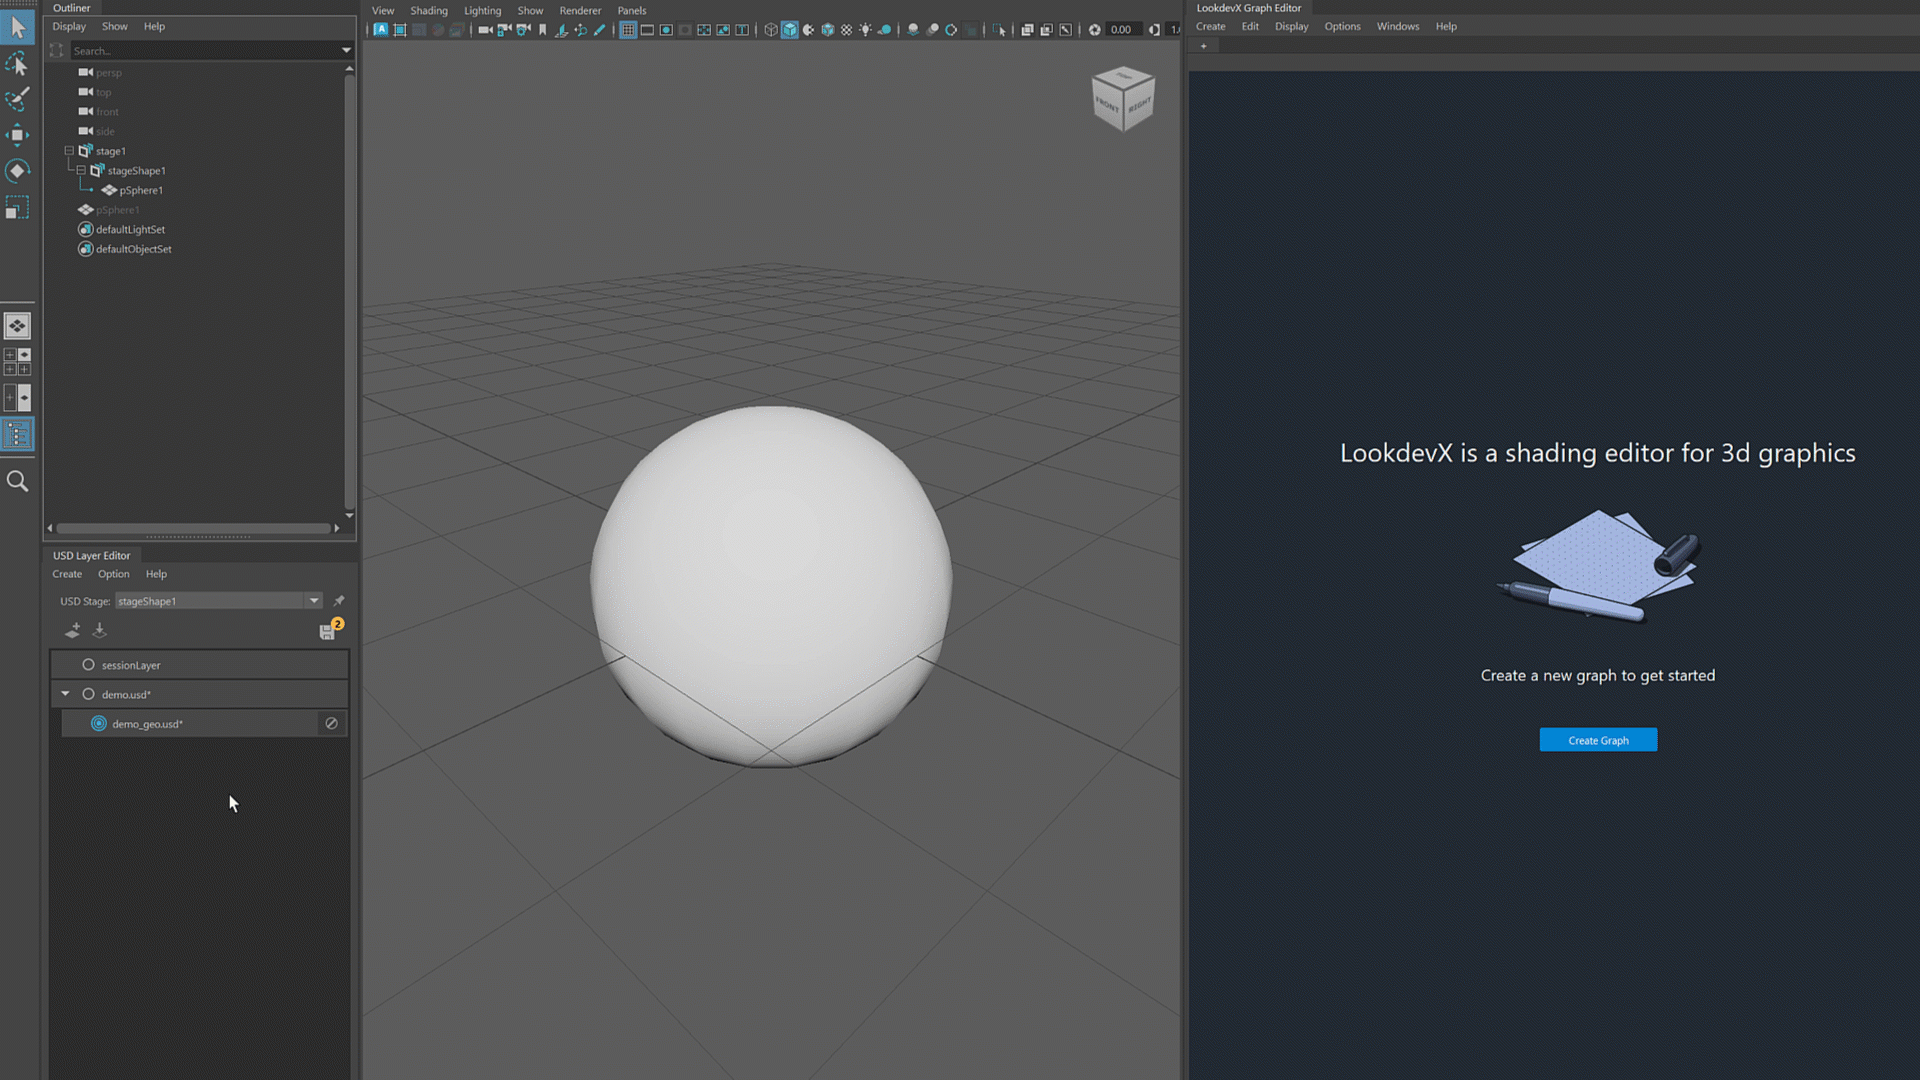Open the USD Stage stageShape1 dropdown
1920x1080 pixels.
[x=314, y=601]
